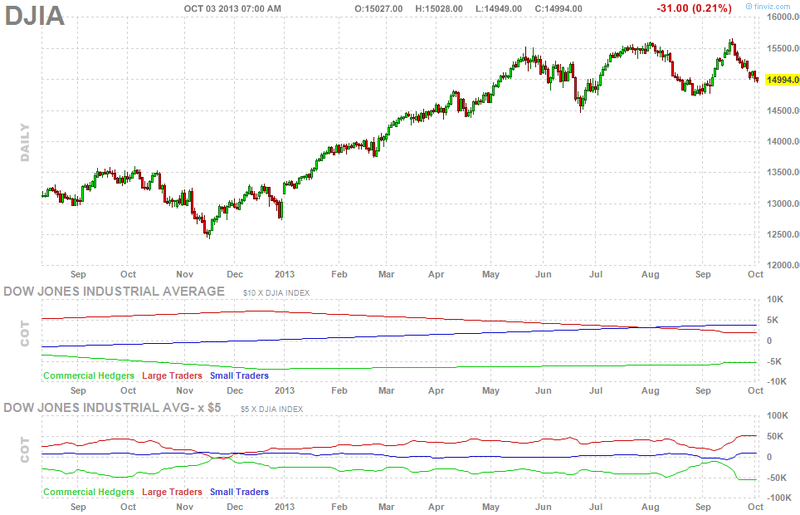Click the -10K axis label
The height and width of the screenshot is (515, 800).
pyautogui.click(x=776, y=382)
